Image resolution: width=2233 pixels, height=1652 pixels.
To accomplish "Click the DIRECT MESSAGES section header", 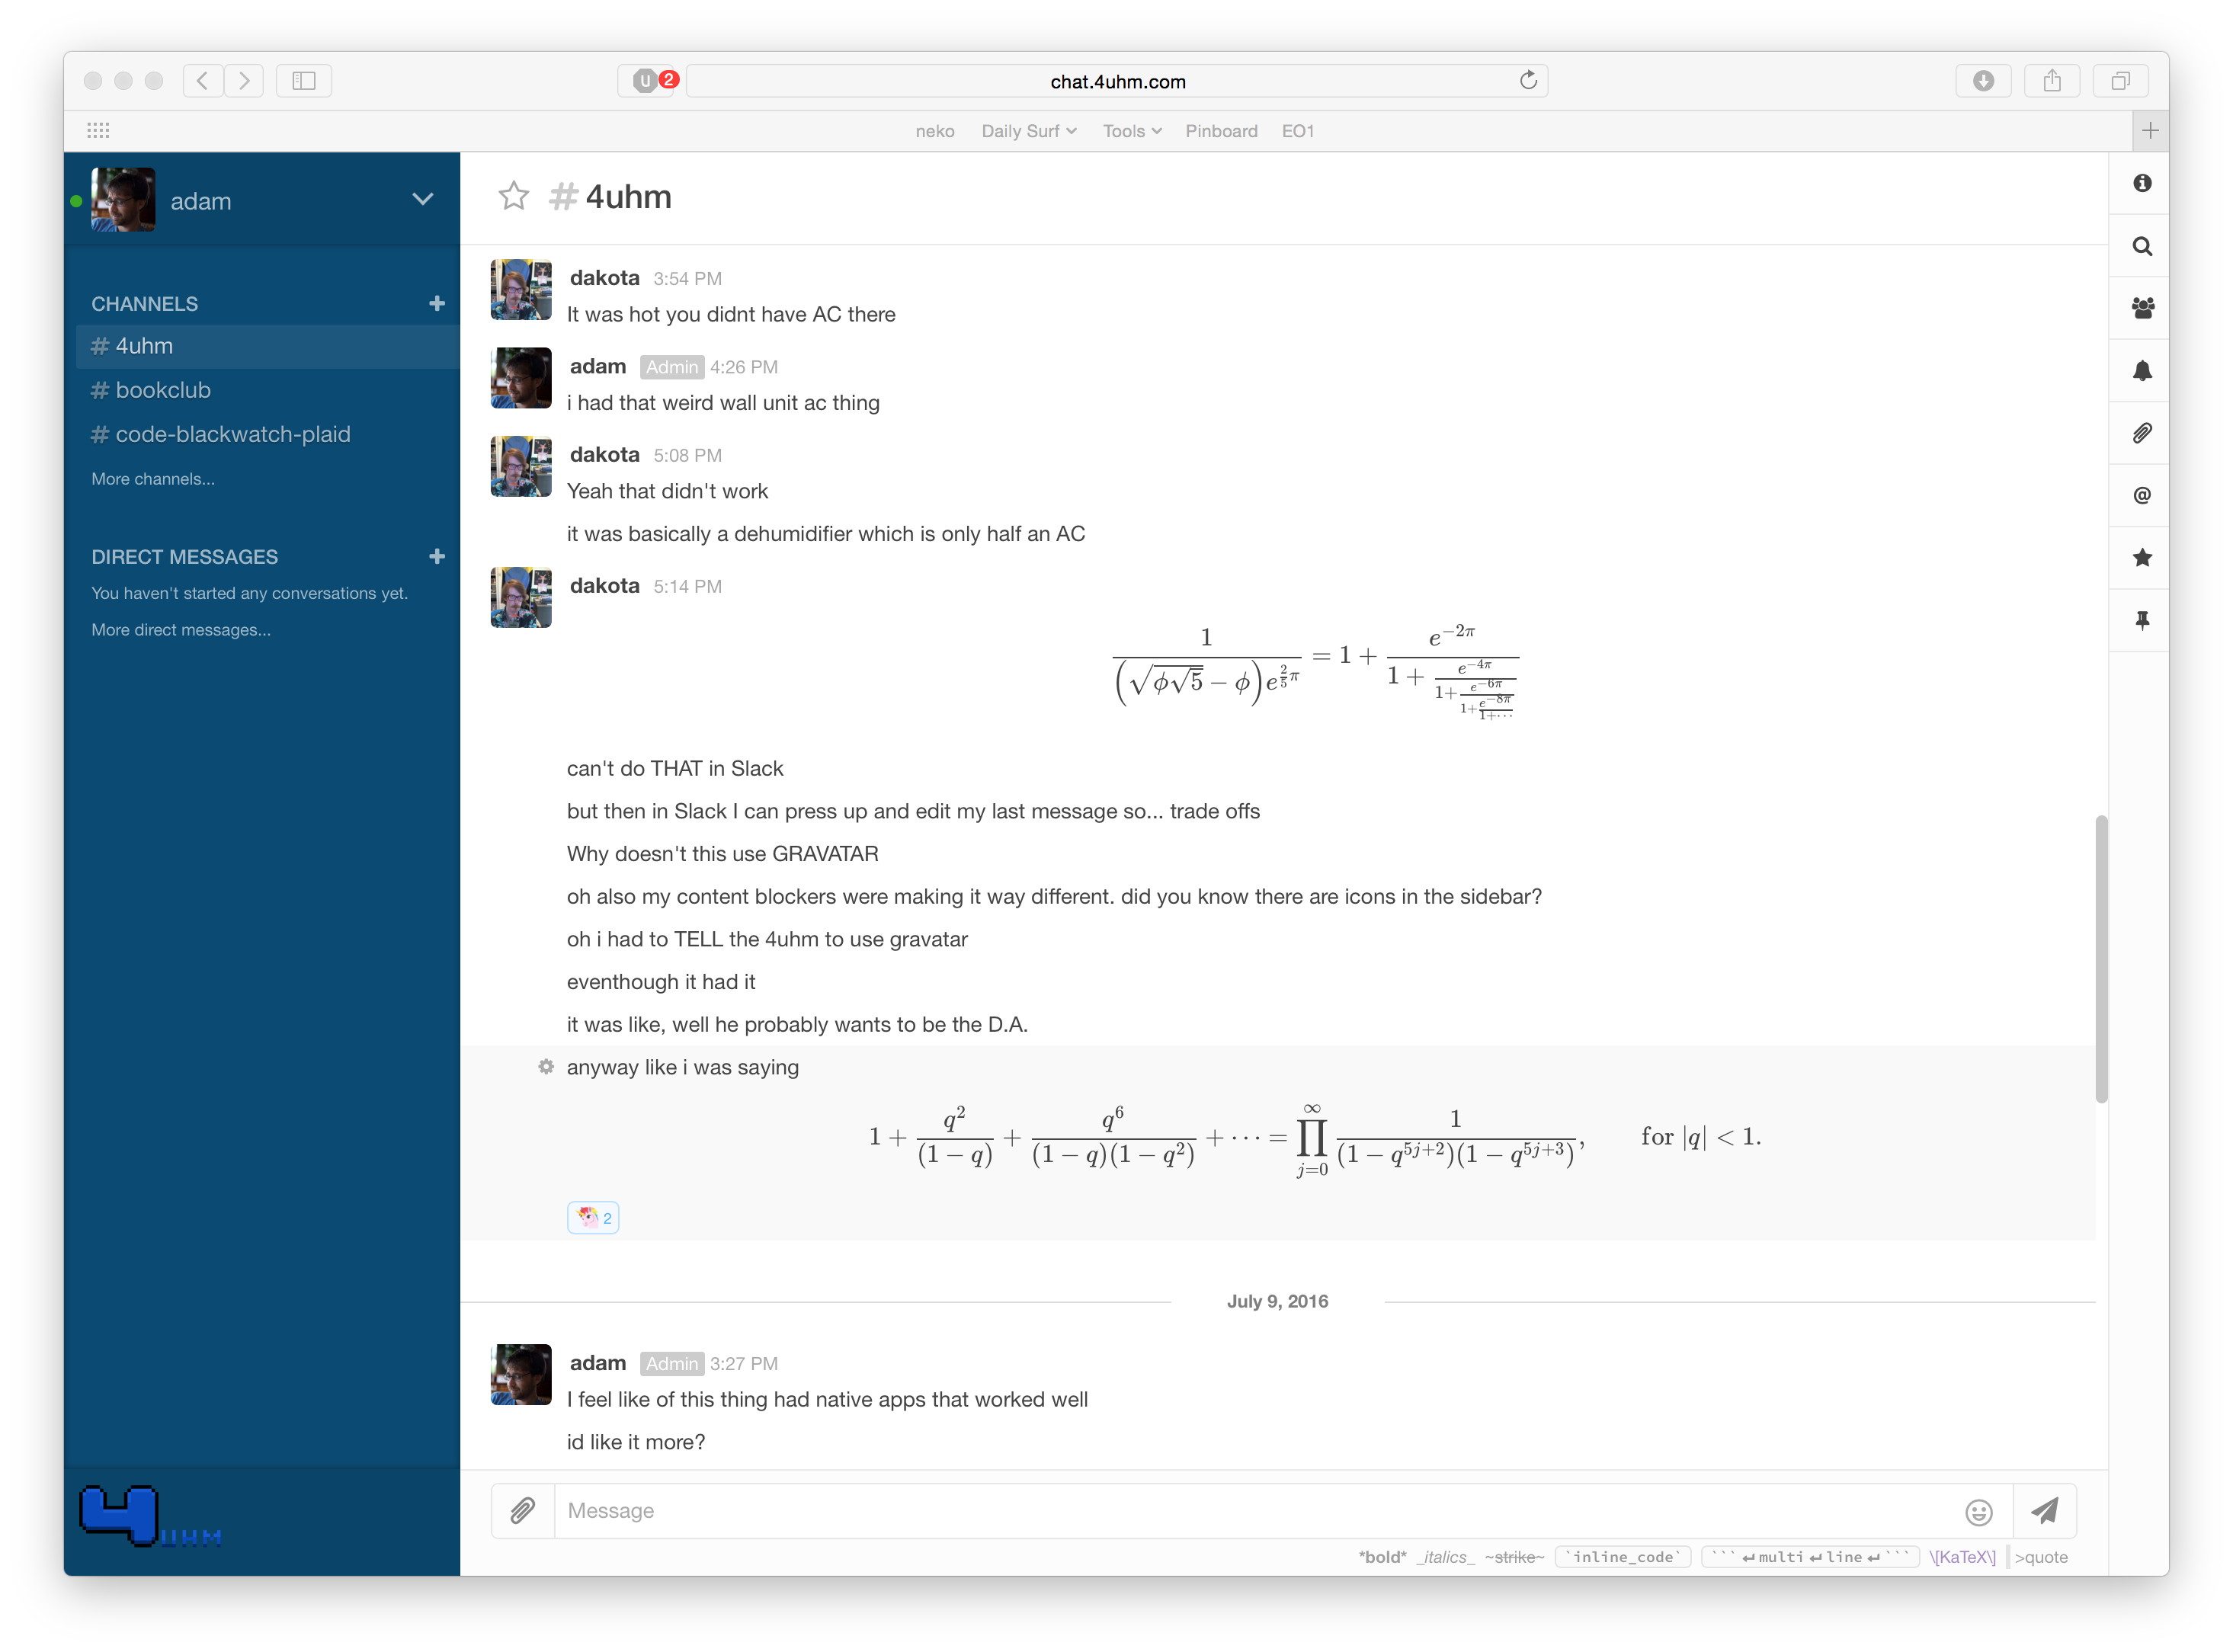I will 184,557.
